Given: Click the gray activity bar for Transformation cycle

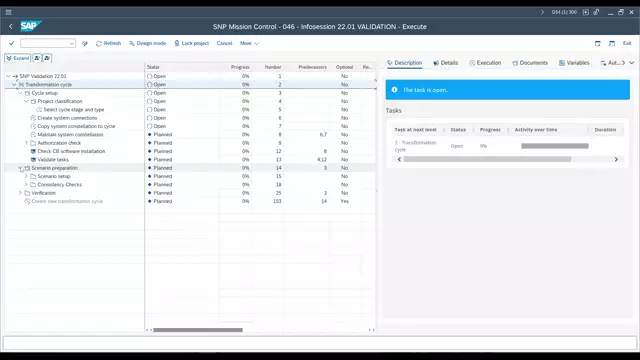Looking at the screenshot, I should pyautogui.click(x=555, y=146).
